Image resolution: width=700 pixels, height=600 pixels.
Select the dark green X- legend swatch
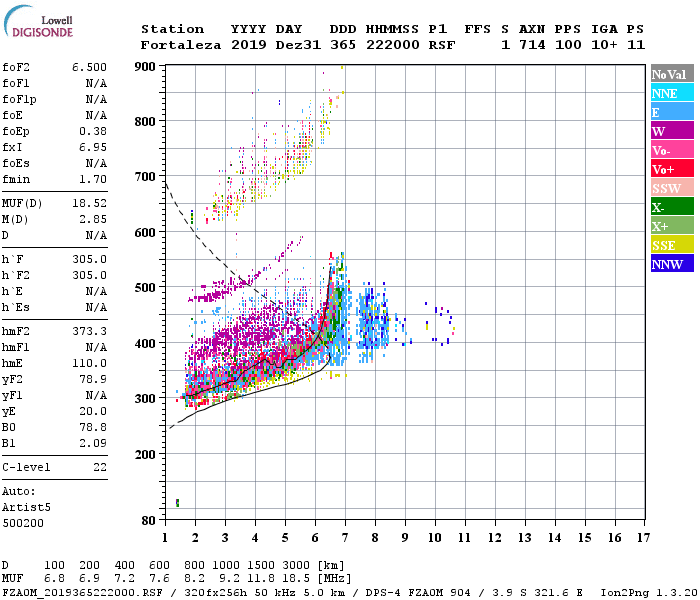672,207
